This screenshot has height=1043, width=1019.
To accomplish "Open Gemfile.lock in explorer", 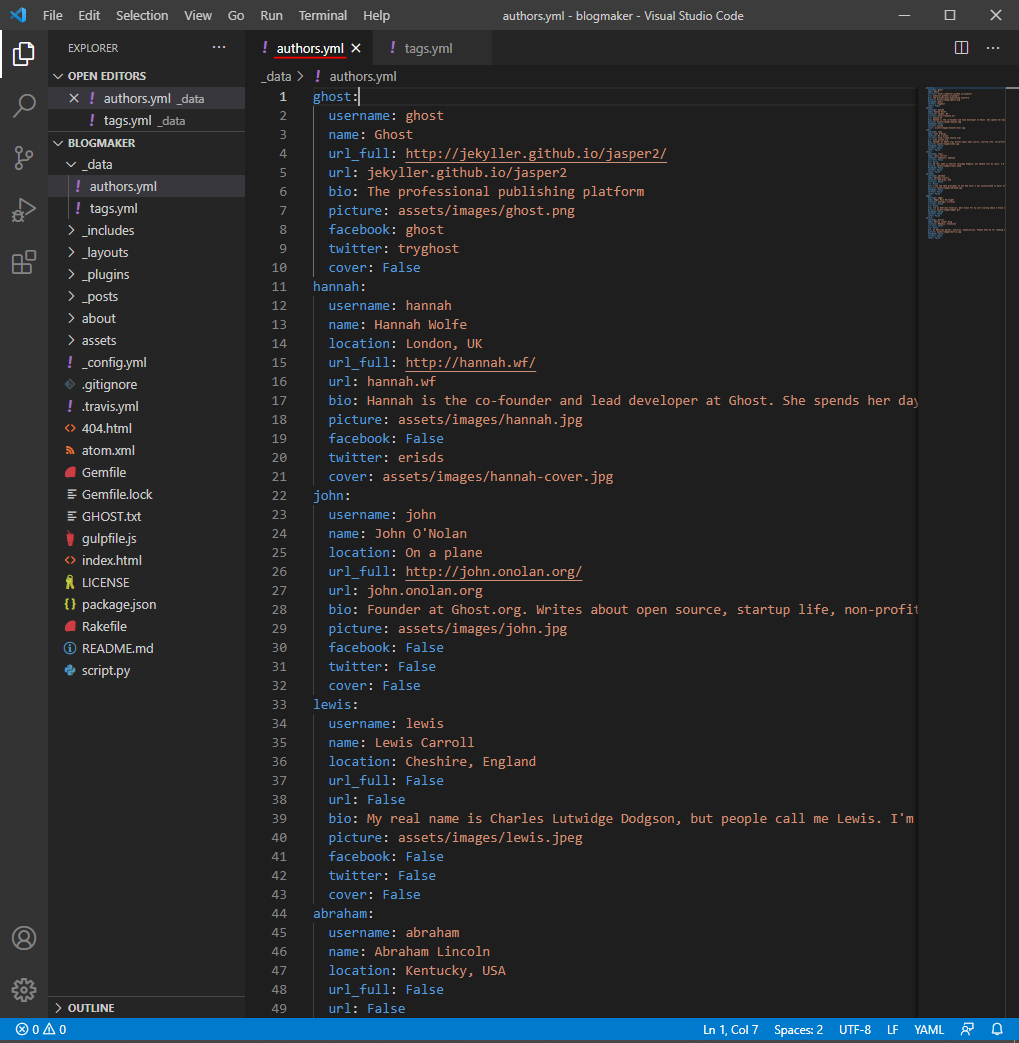I will (x=146, y=494).
